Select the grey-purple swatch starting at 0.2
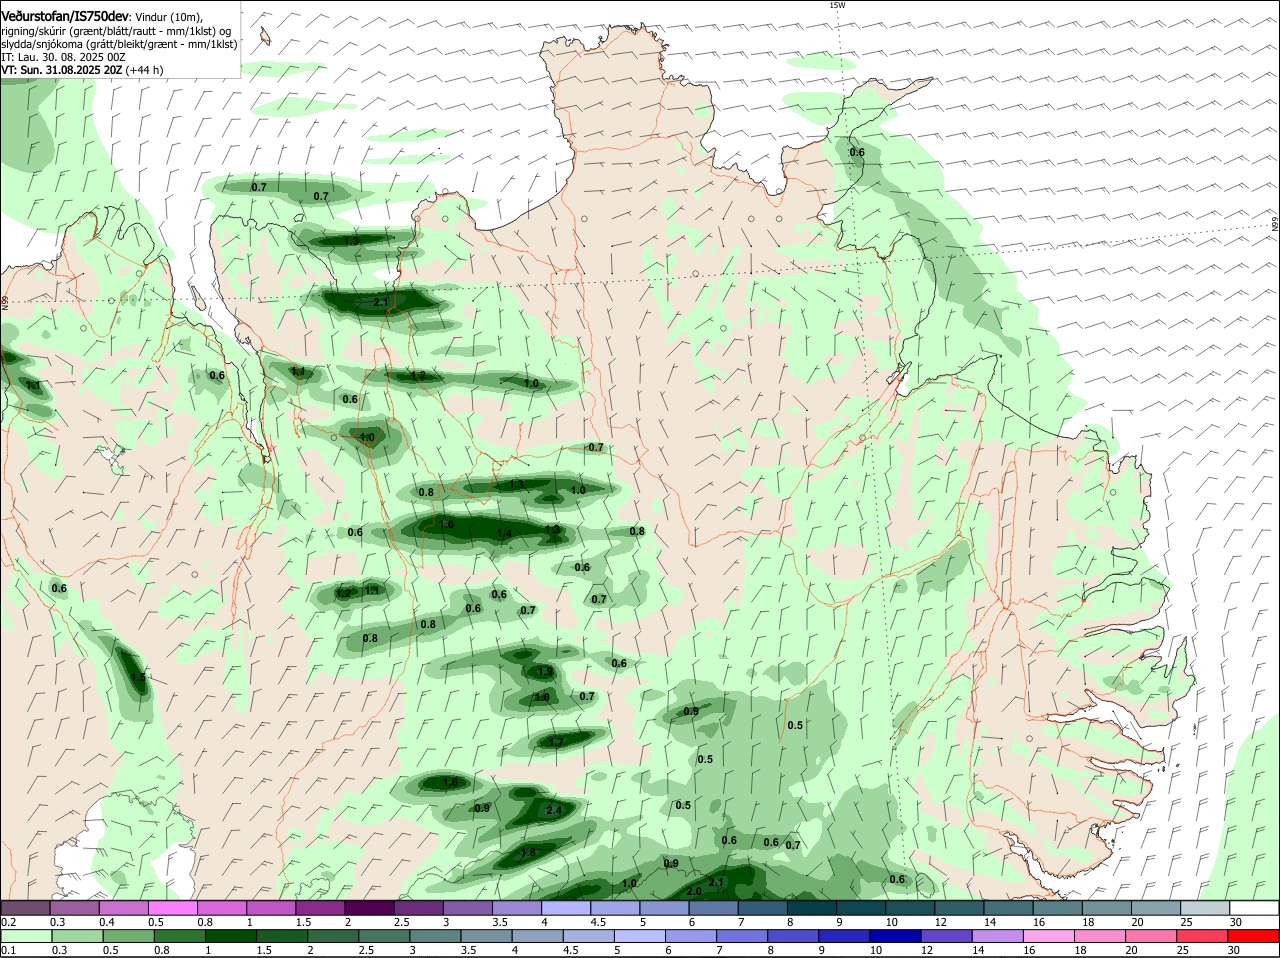The image size is (1280, 958). pyautogui.click(x=25, y=908)
